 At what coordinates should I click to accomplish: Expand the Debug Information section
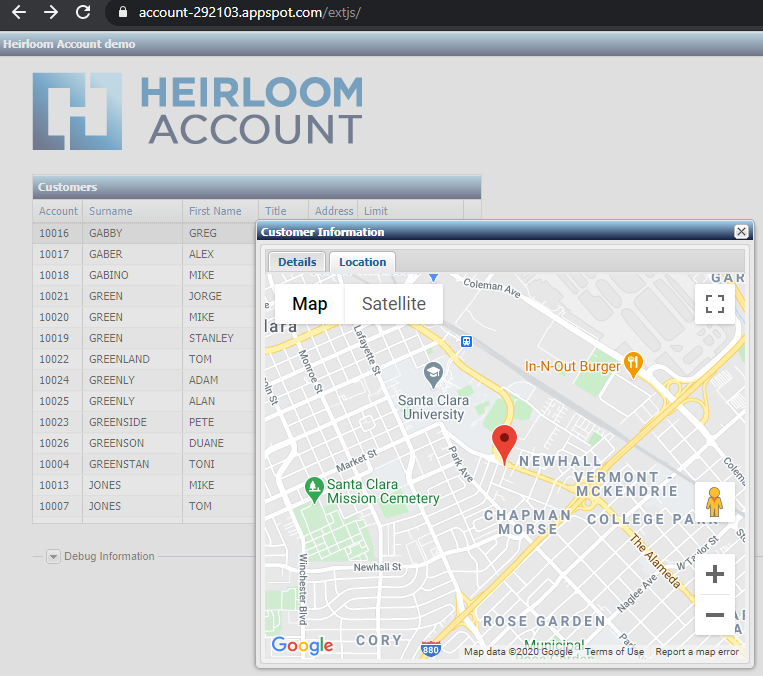tap(53, 556)
